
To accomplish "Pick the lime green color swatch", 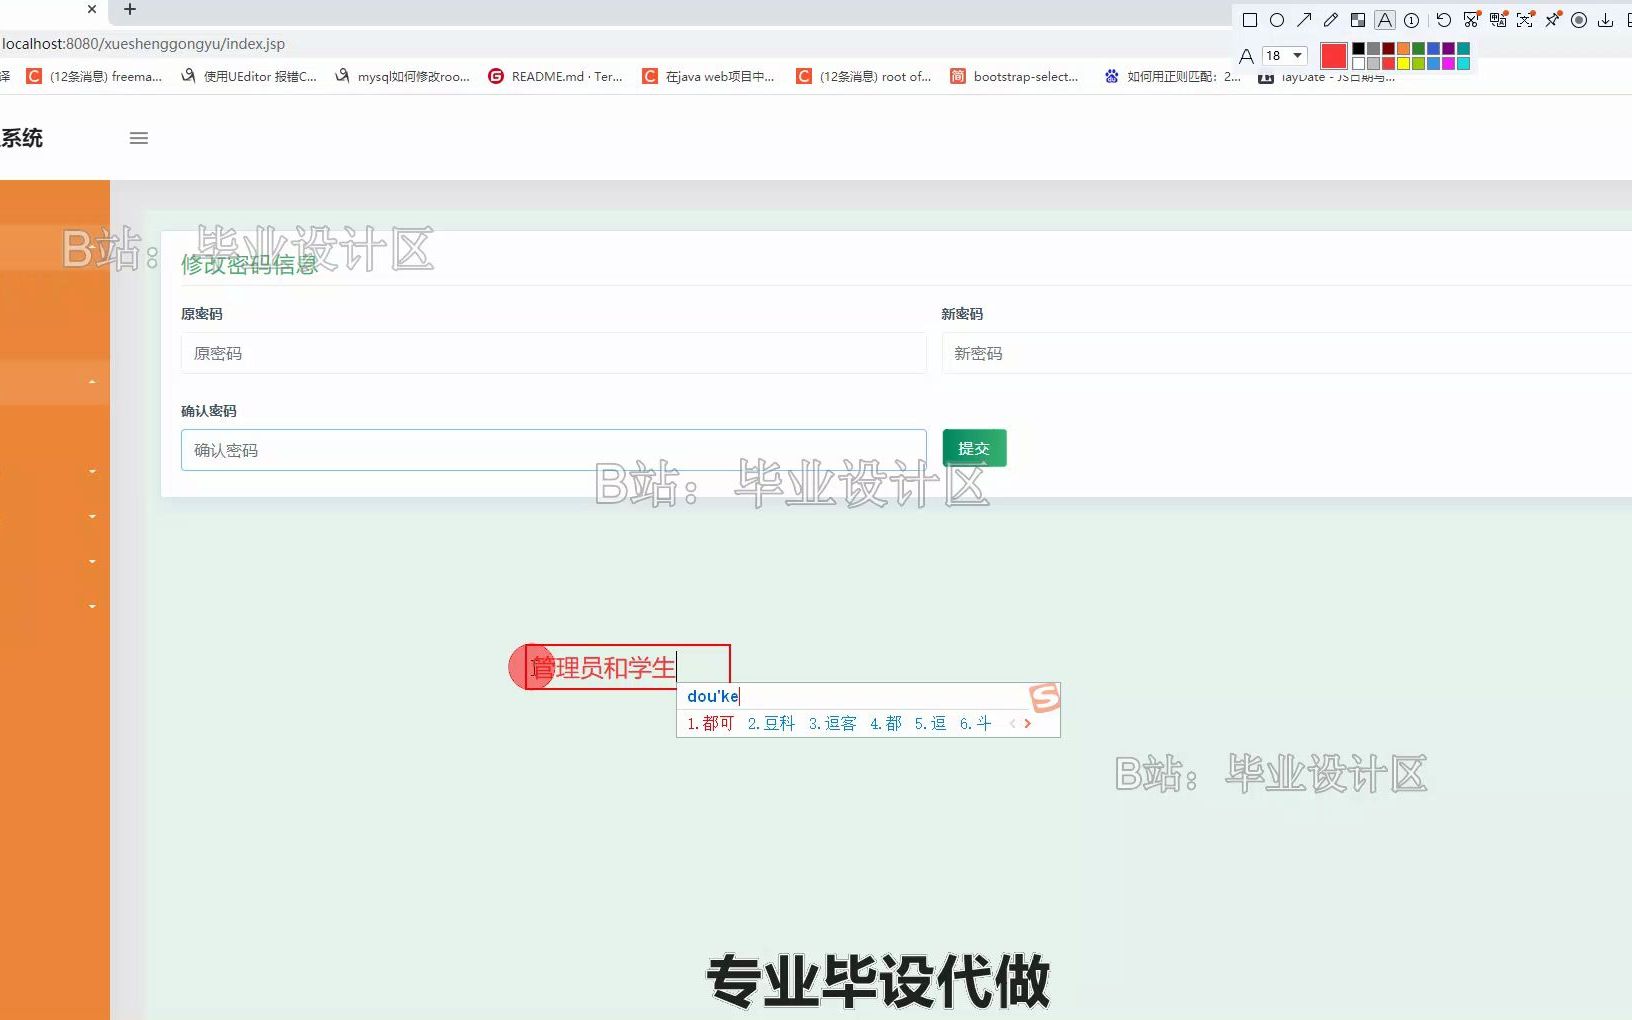I will click(x=1418, y=63).
